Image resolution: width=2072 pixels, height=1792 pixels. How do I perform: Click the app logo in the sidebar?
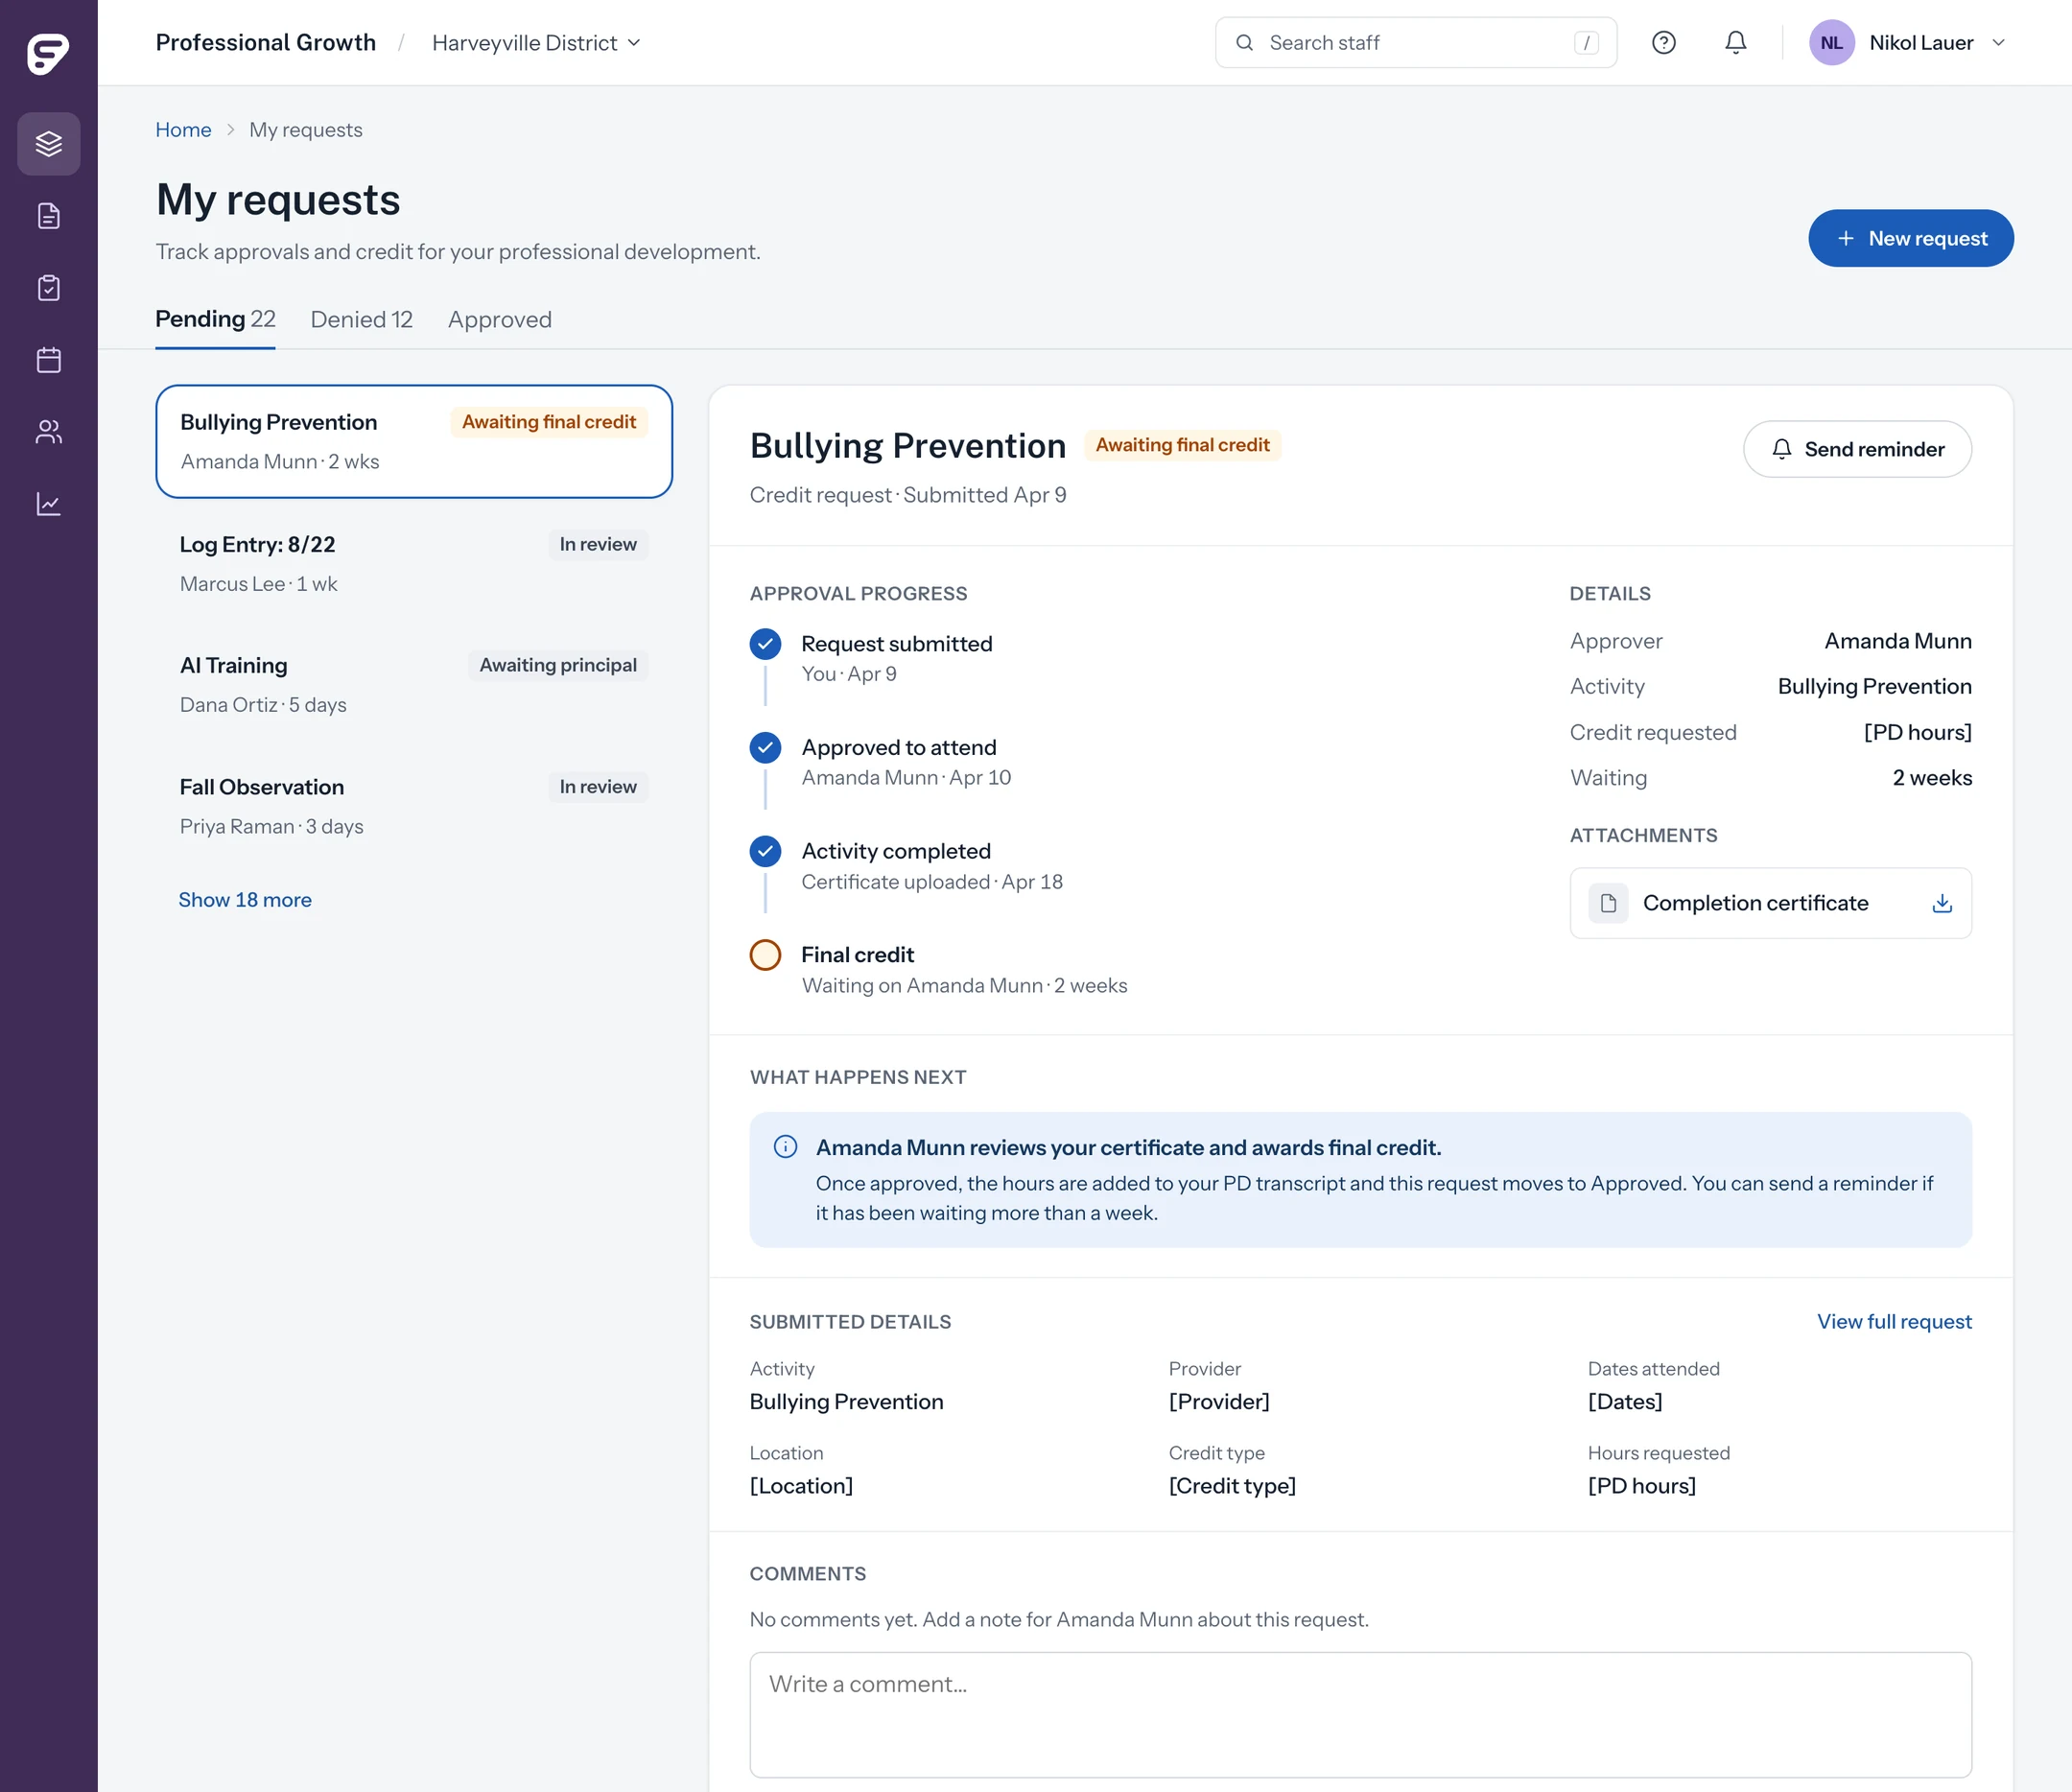[48, 53]
